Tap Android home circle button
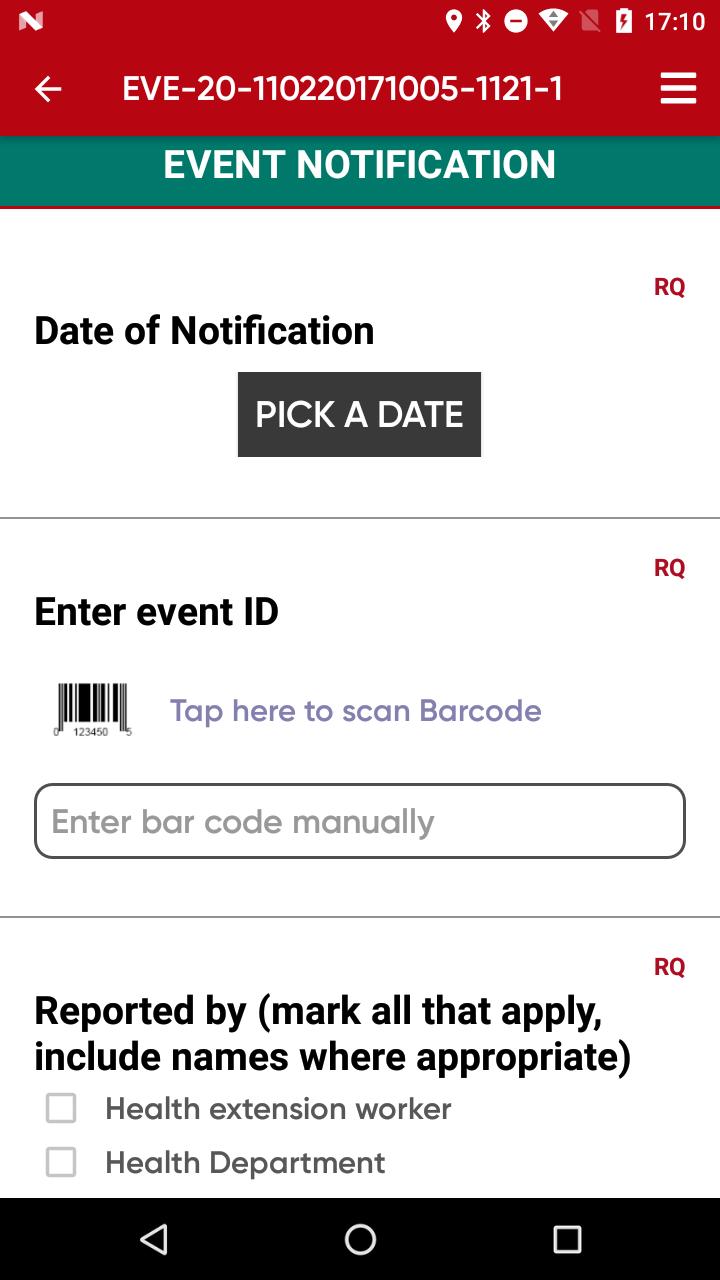Screen dimensions: 720x1280 coord(360,1240)
